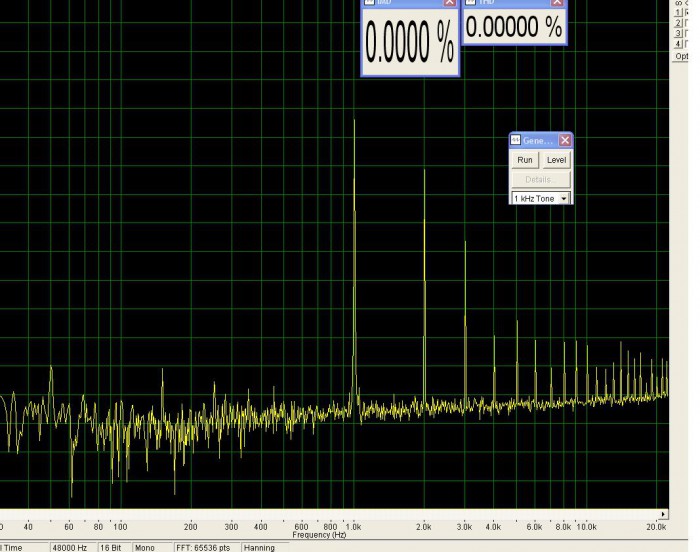The width and height of the screenshot is (700, 552).
Task: Select overlay button 2
Action: 679,23
